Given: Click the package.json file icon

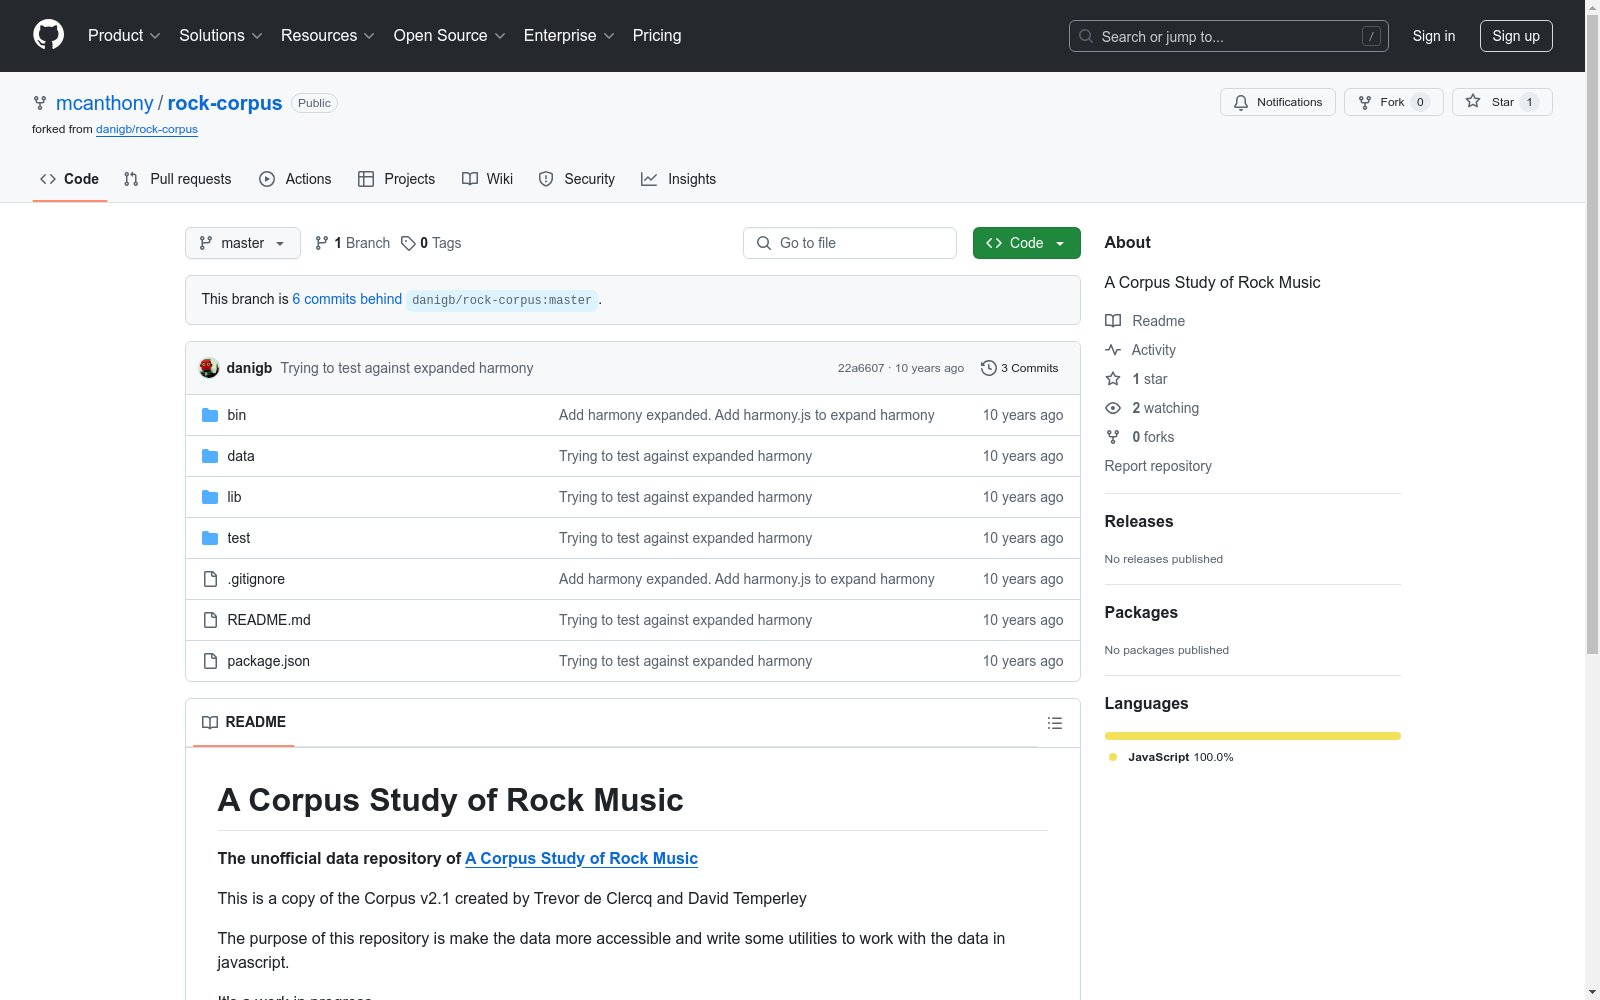Looking at the screenshot, I should coord(210,661).
